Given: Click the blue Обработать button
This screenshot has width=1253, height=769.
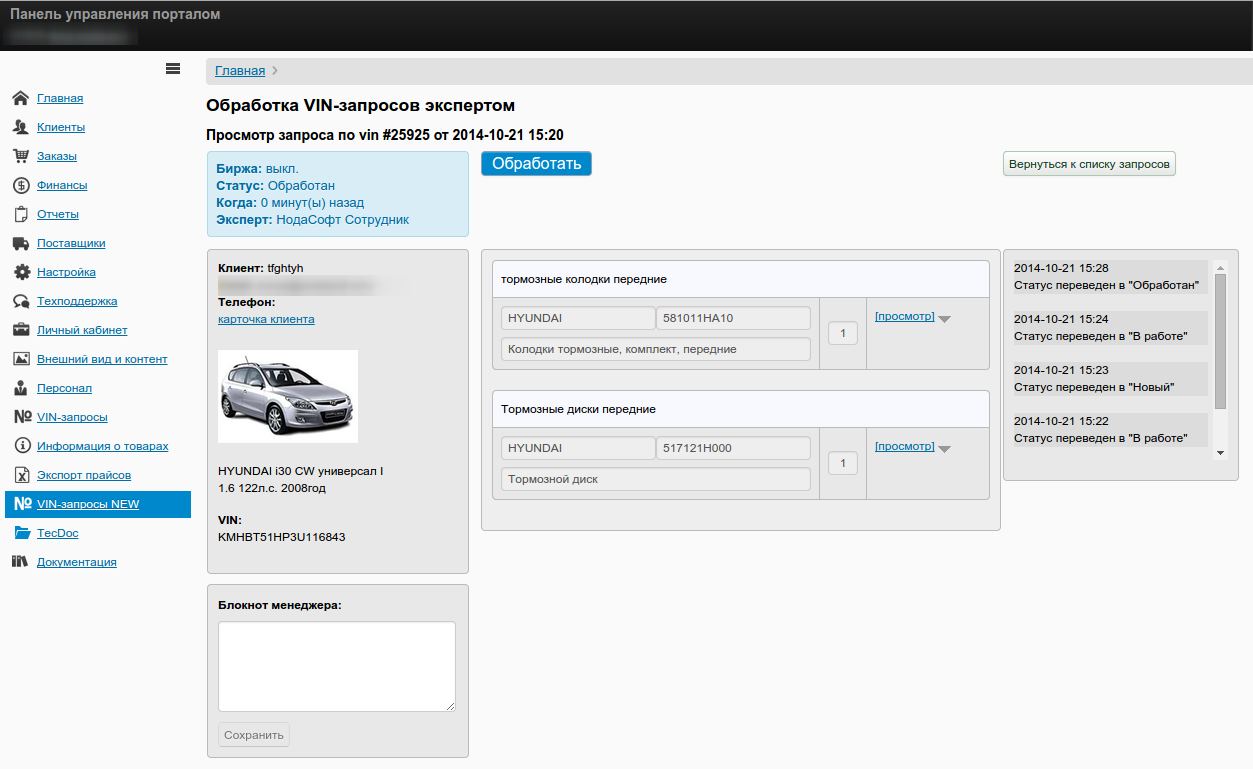Looking at the screenshot, I should pyautogui.click(x=536, y=164).
